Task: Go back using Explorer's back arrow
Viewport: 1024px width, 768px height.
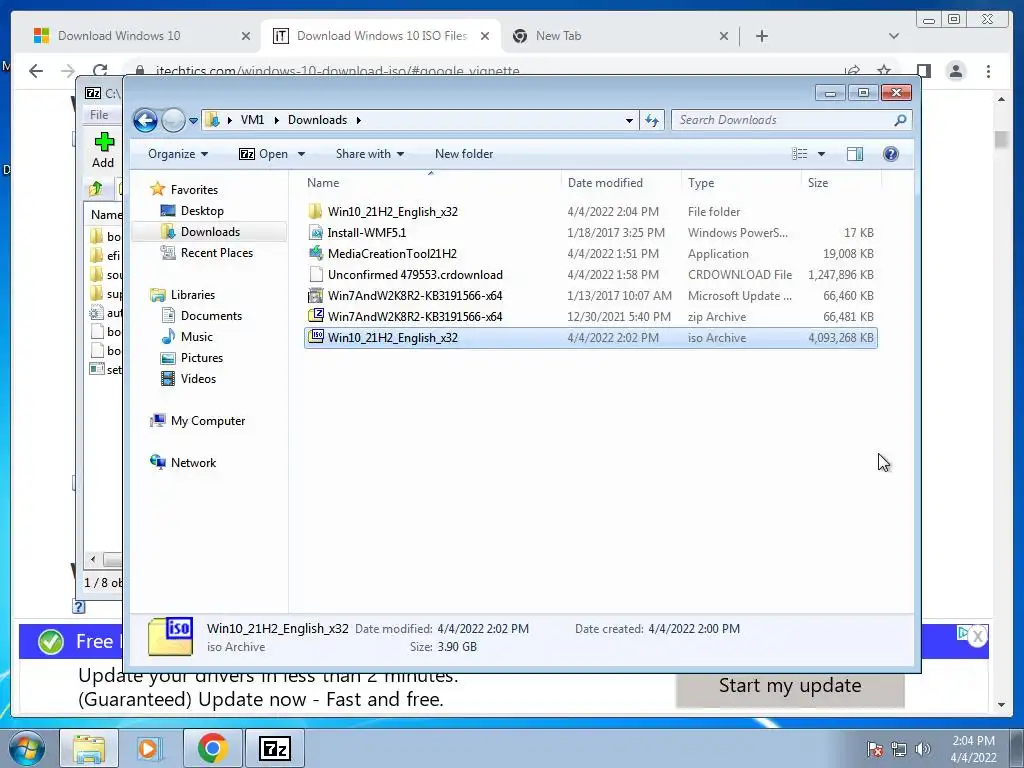Action: pyautogui.click(x=145, y=120)
